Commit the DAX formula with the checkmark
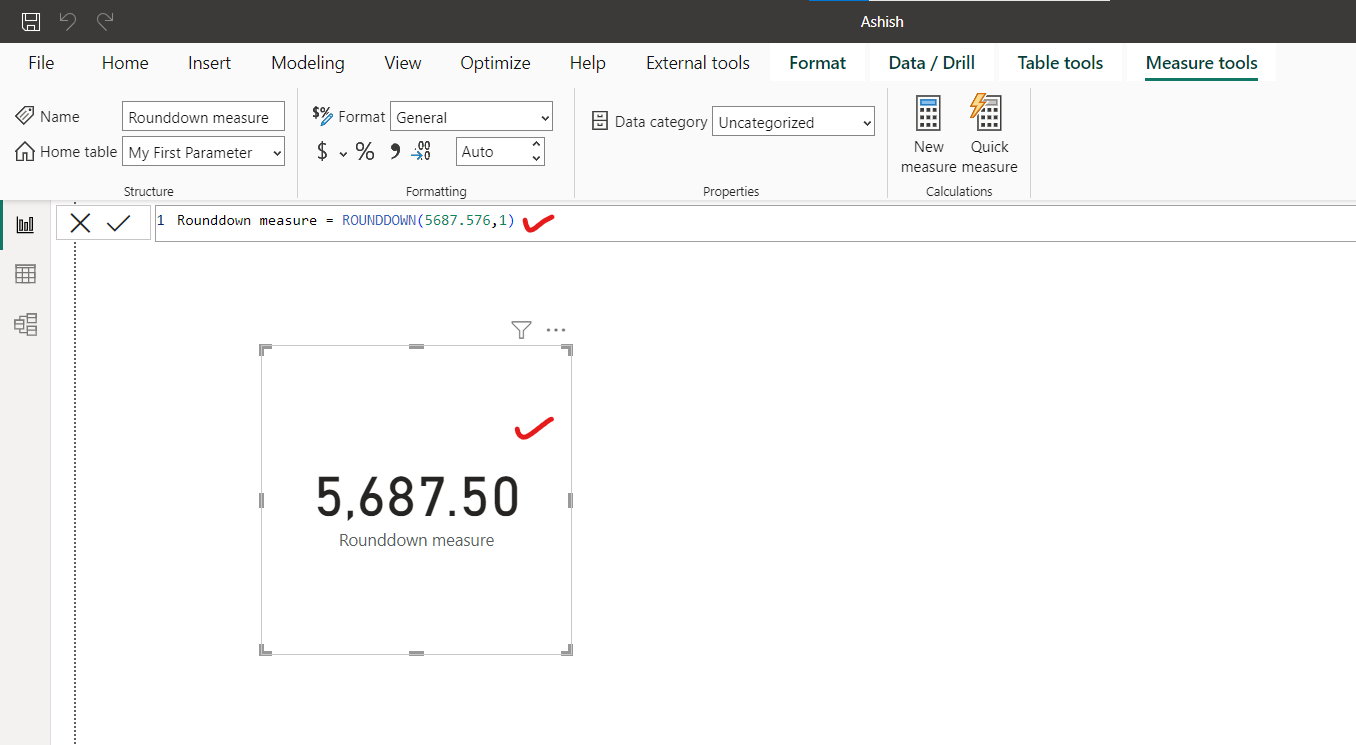 click(120, 222)
